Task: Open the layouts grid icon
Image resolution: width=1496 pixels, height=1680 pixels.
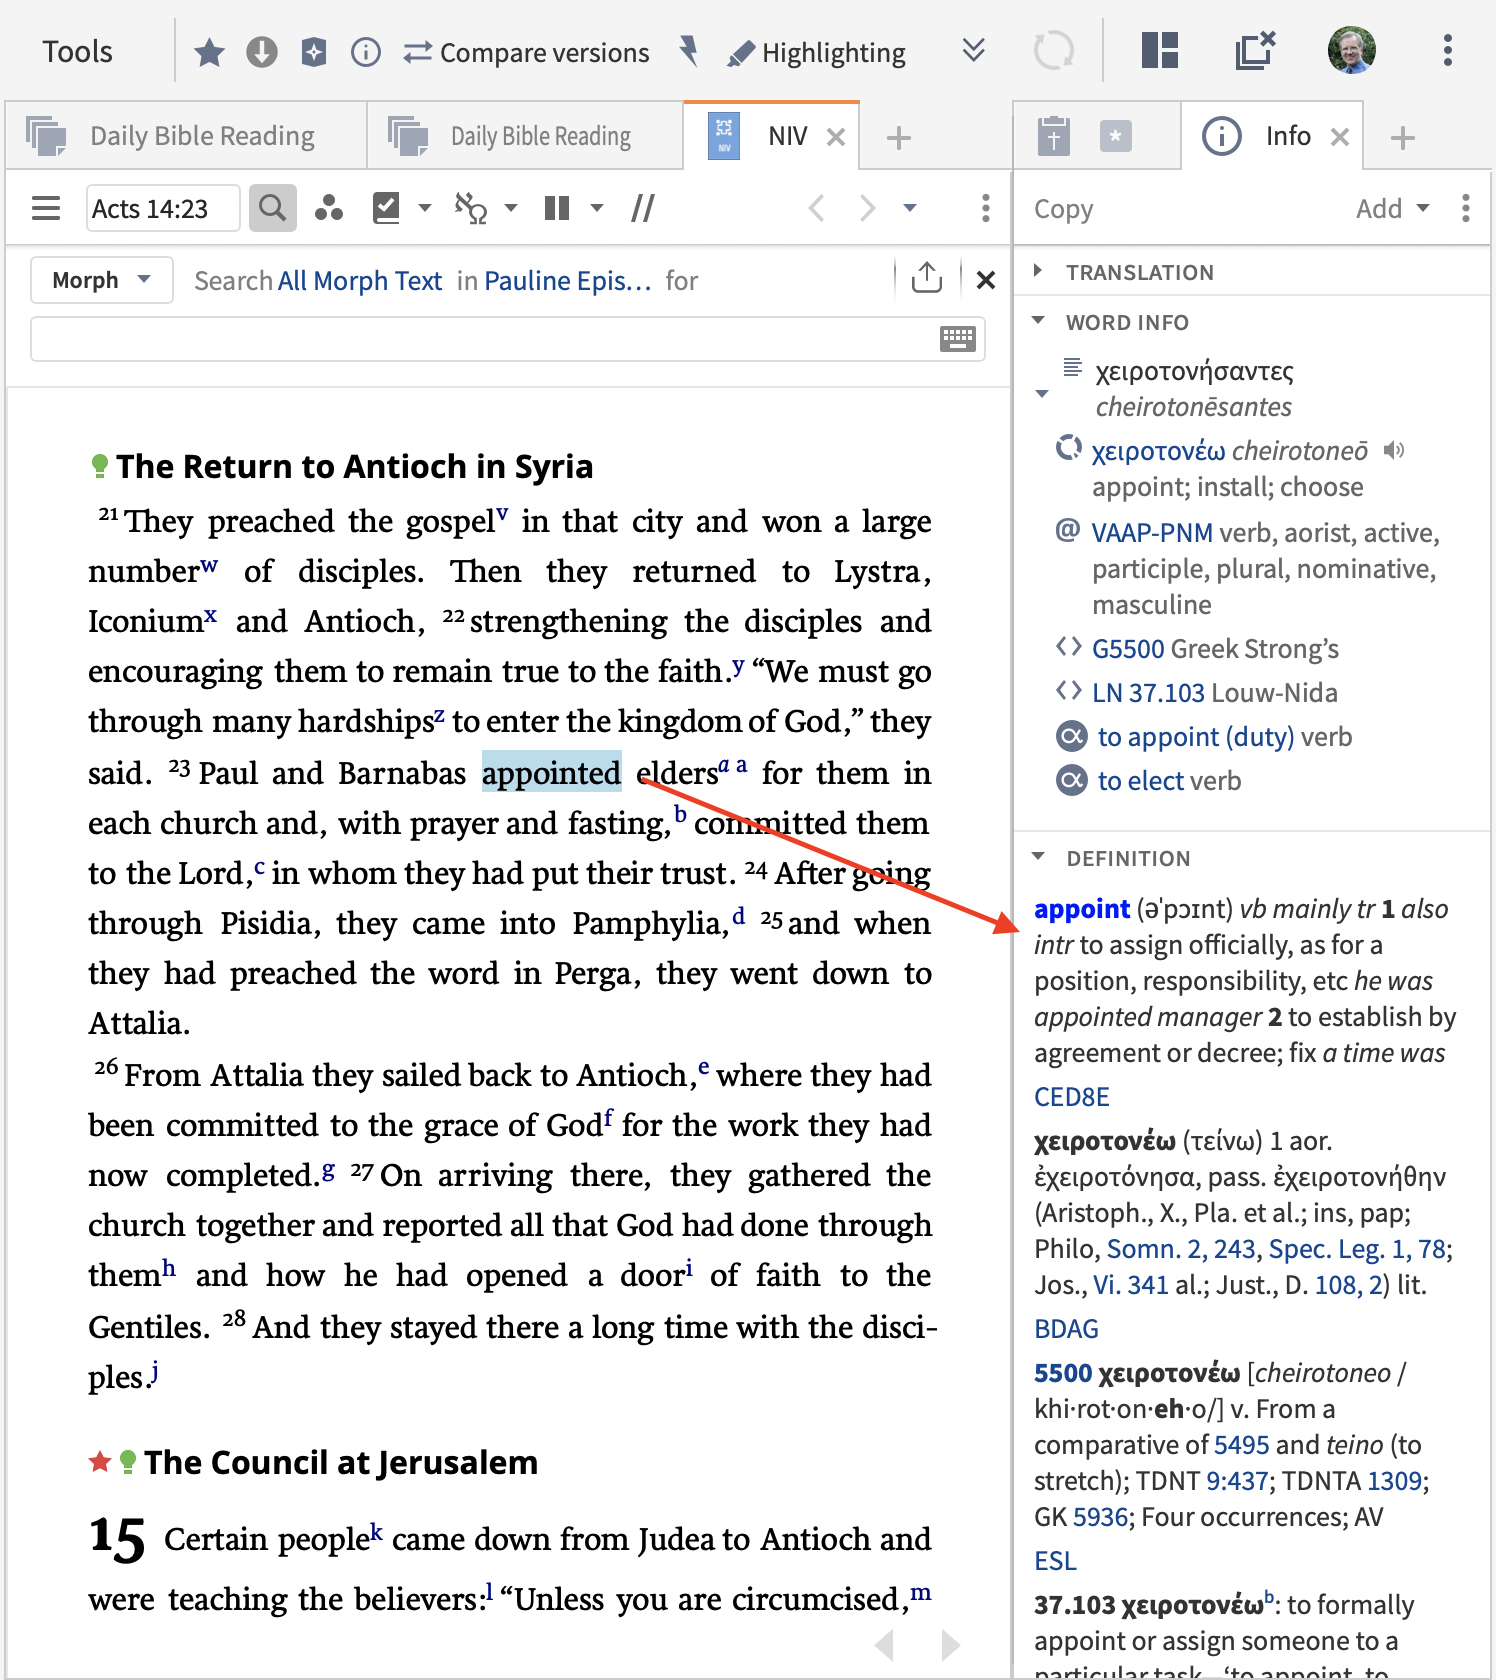Action: coord(1160,50)
